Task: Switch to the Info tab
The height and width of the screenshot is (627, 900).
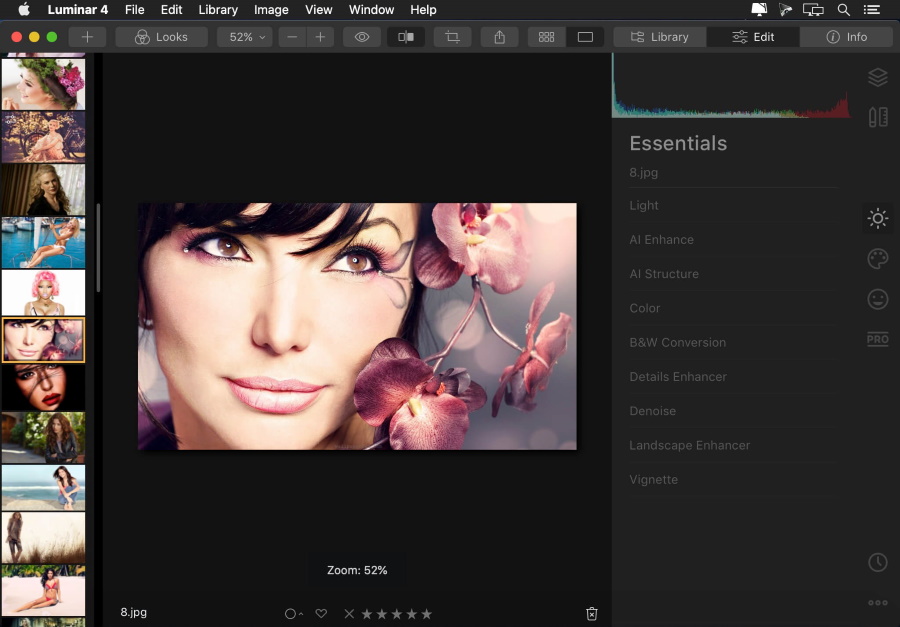Action: click(x=847, y=37)
